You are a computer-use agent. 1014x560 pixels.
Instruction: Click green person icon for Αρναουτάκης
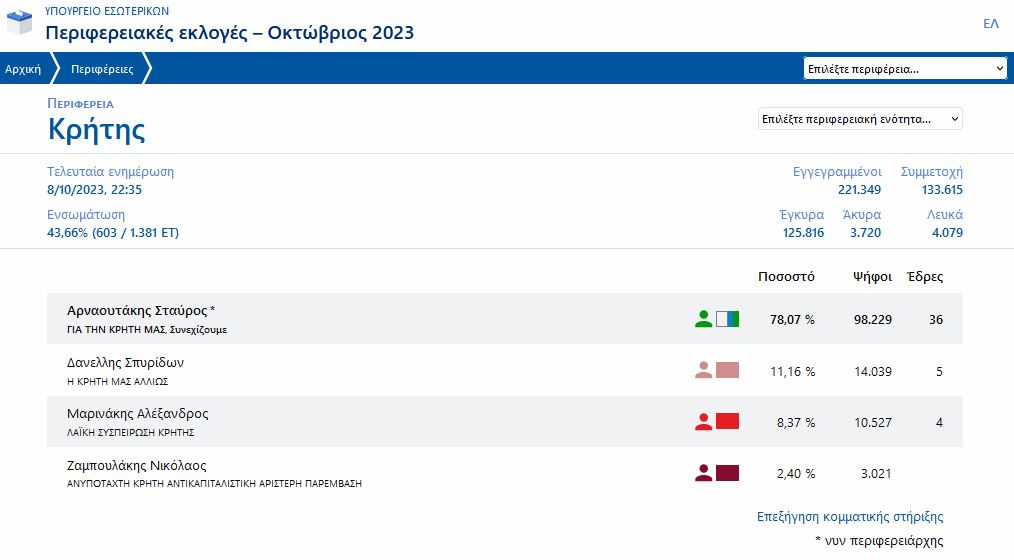(704, 319)
